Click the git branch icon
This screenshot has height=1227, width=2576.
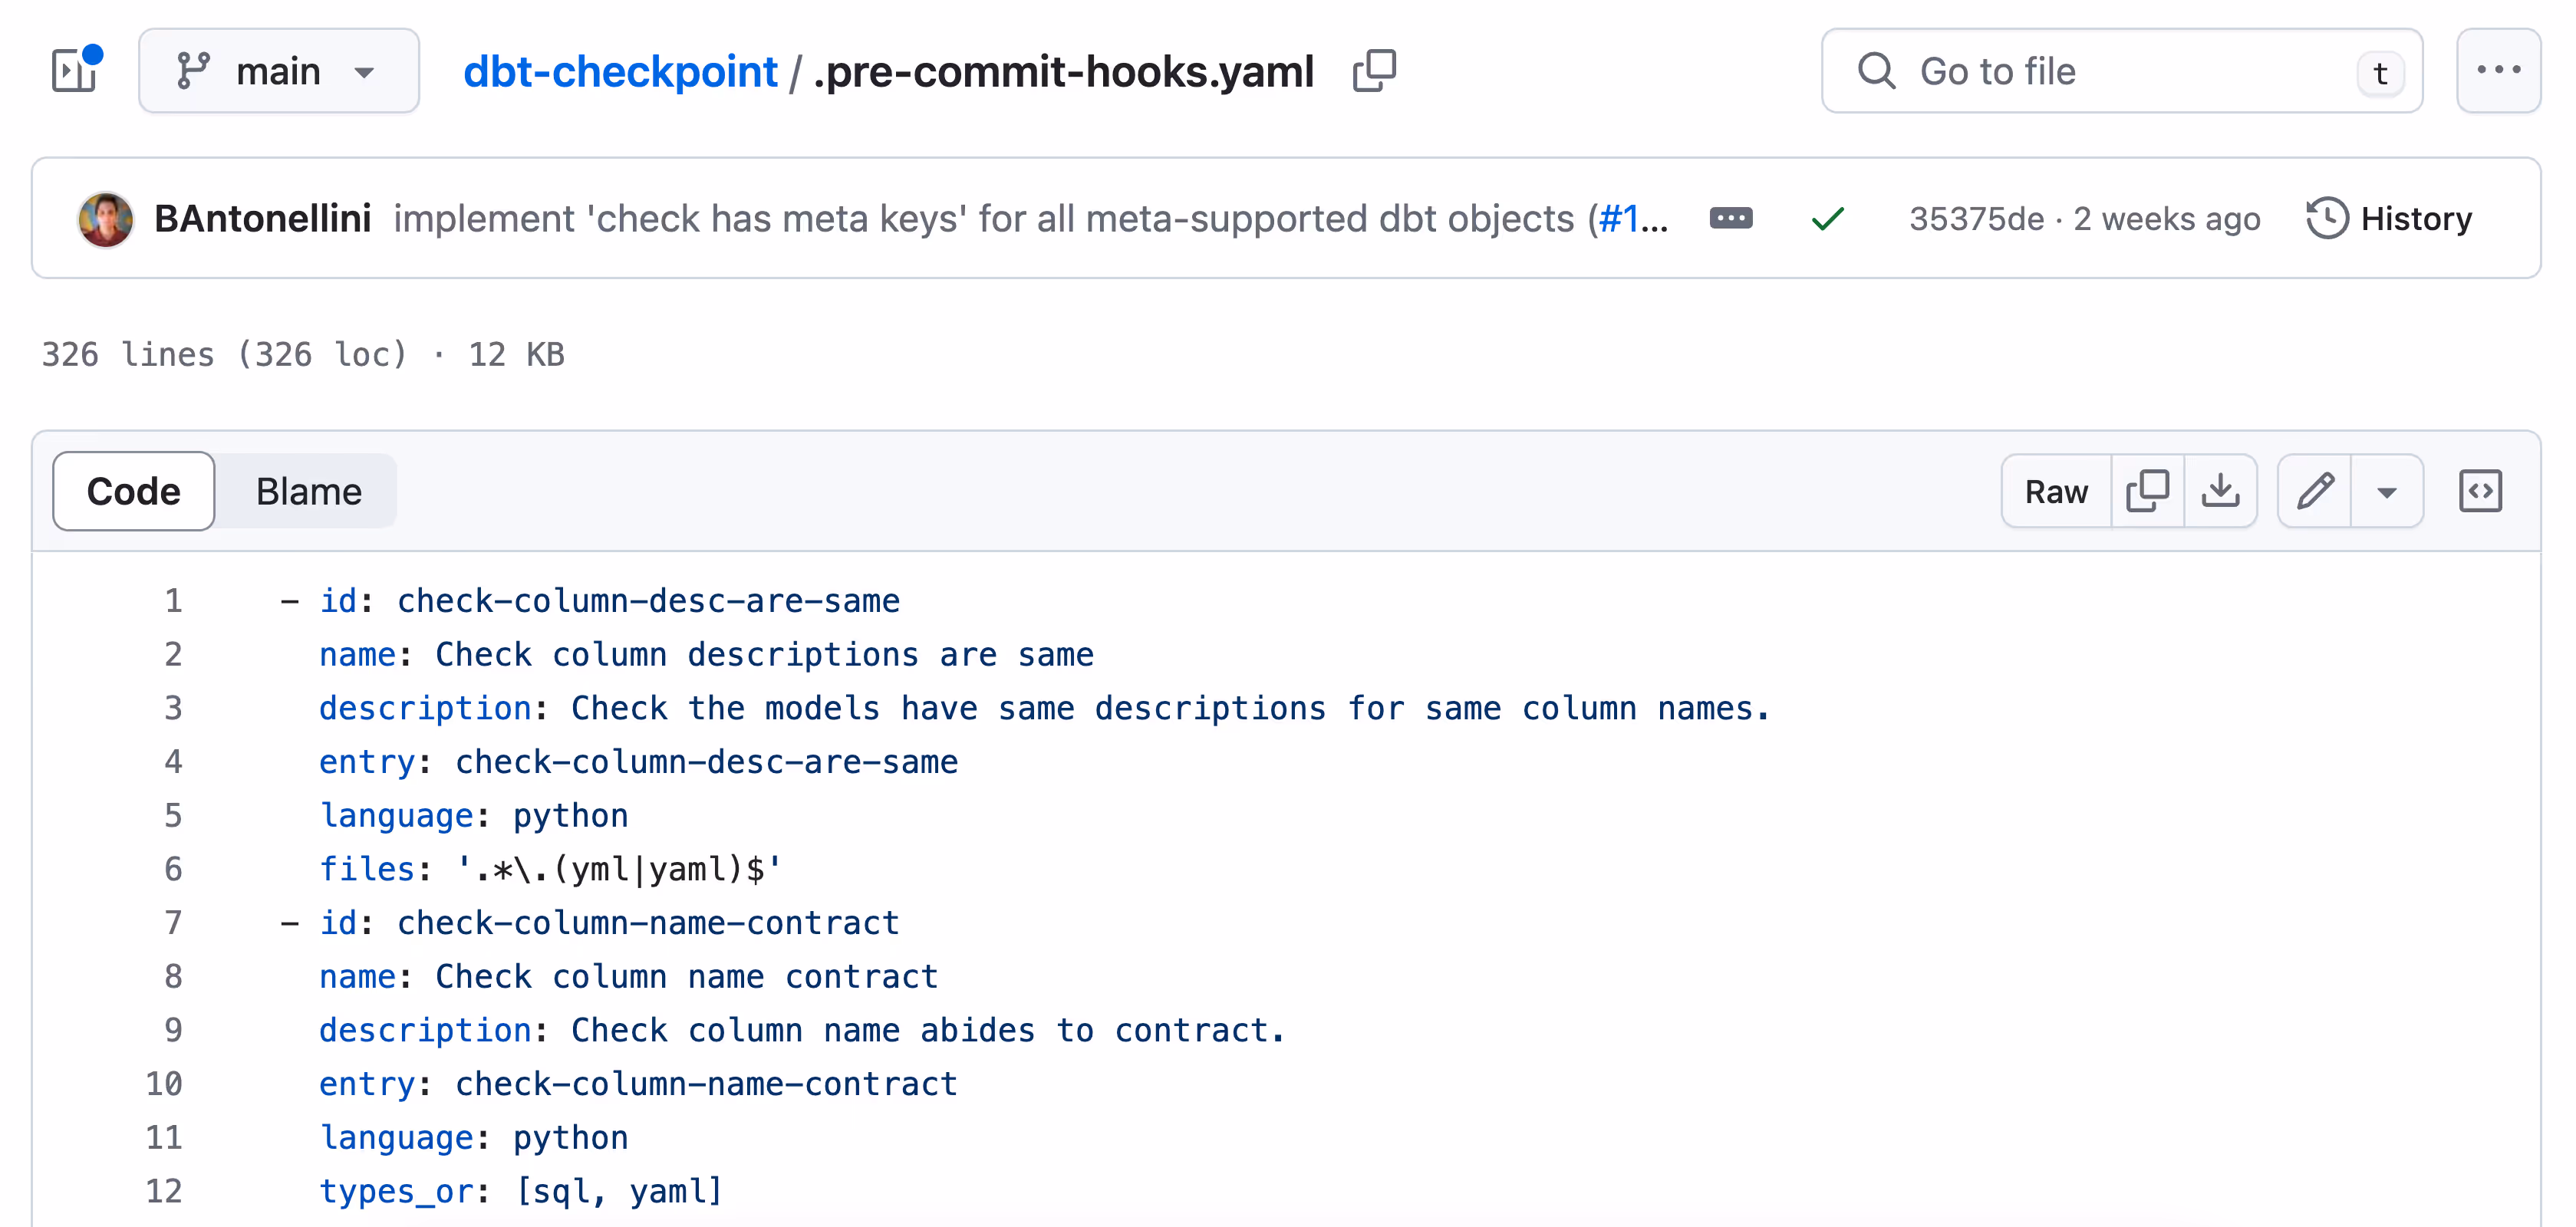[x=193, y=71]
